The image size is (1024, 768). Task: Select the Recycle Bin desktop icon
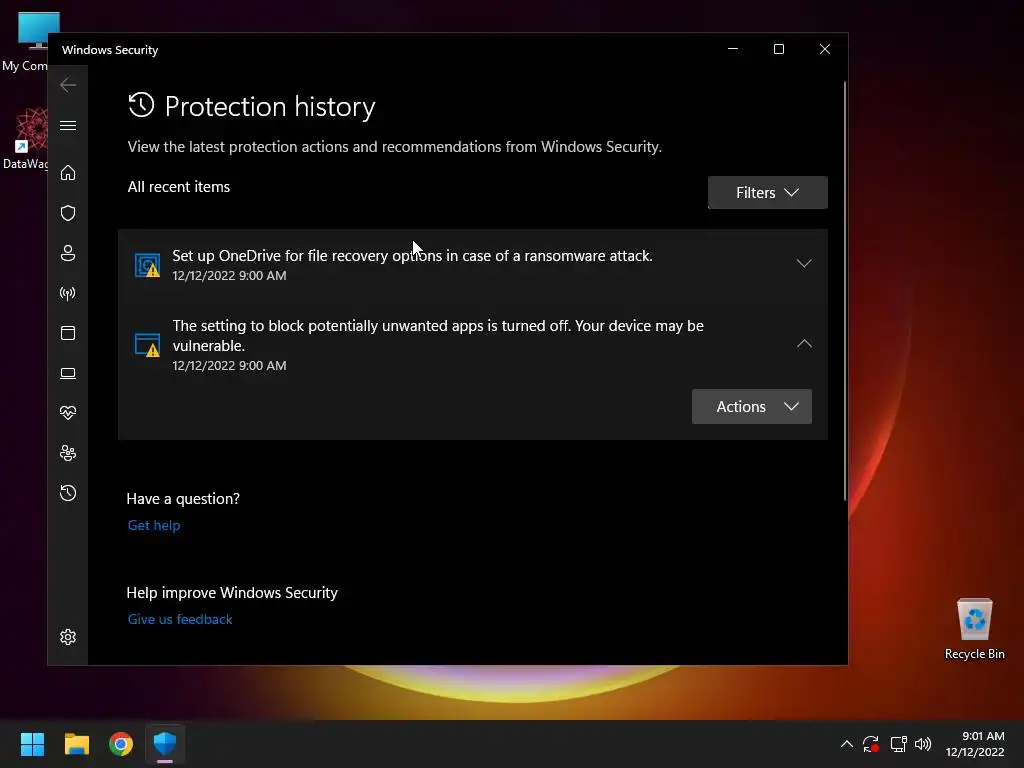point(974,629)
